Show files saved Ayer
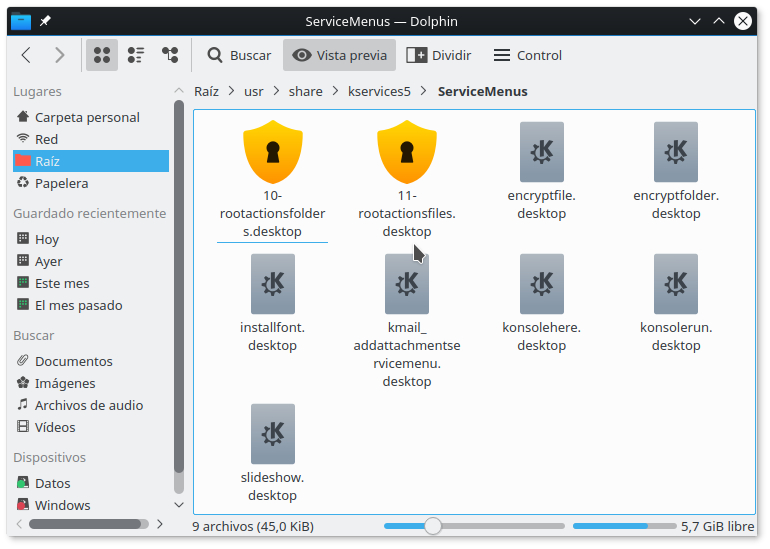The width and height of the screenshot is (770, 549). (91, 261)
